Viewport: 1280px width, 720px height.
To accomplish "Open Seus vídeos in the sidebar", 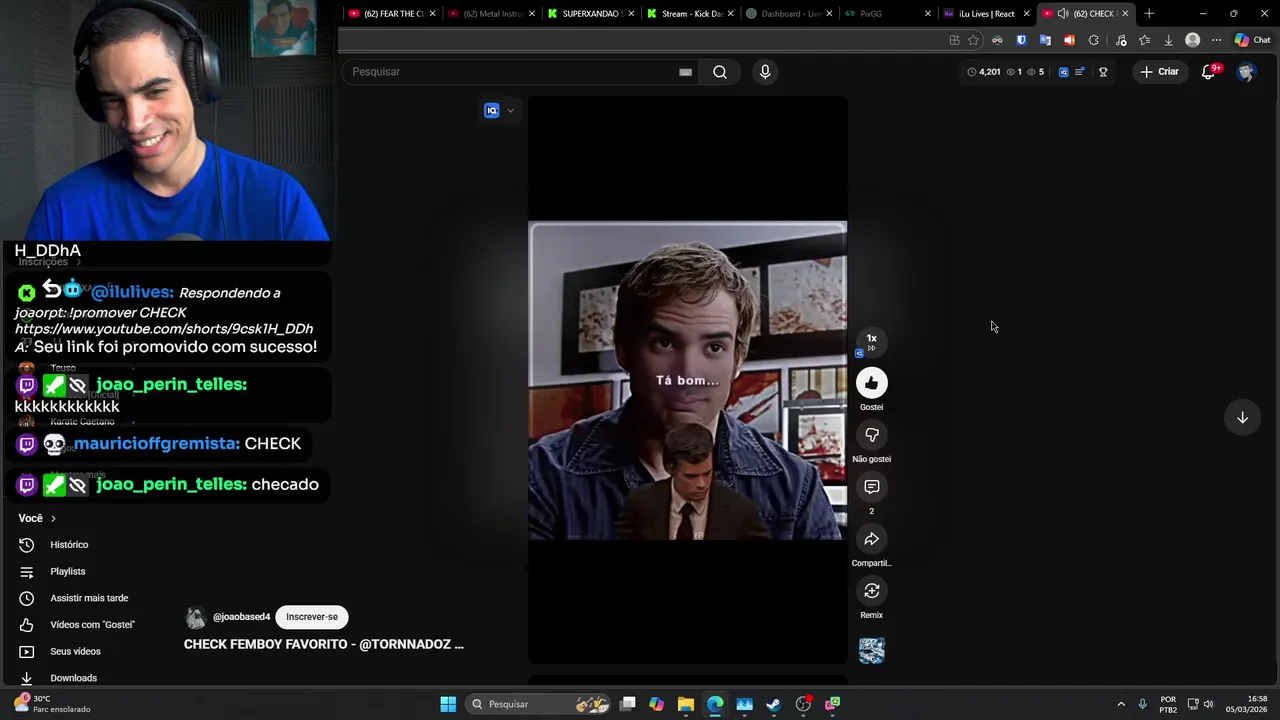I will [x=75, y=652].
